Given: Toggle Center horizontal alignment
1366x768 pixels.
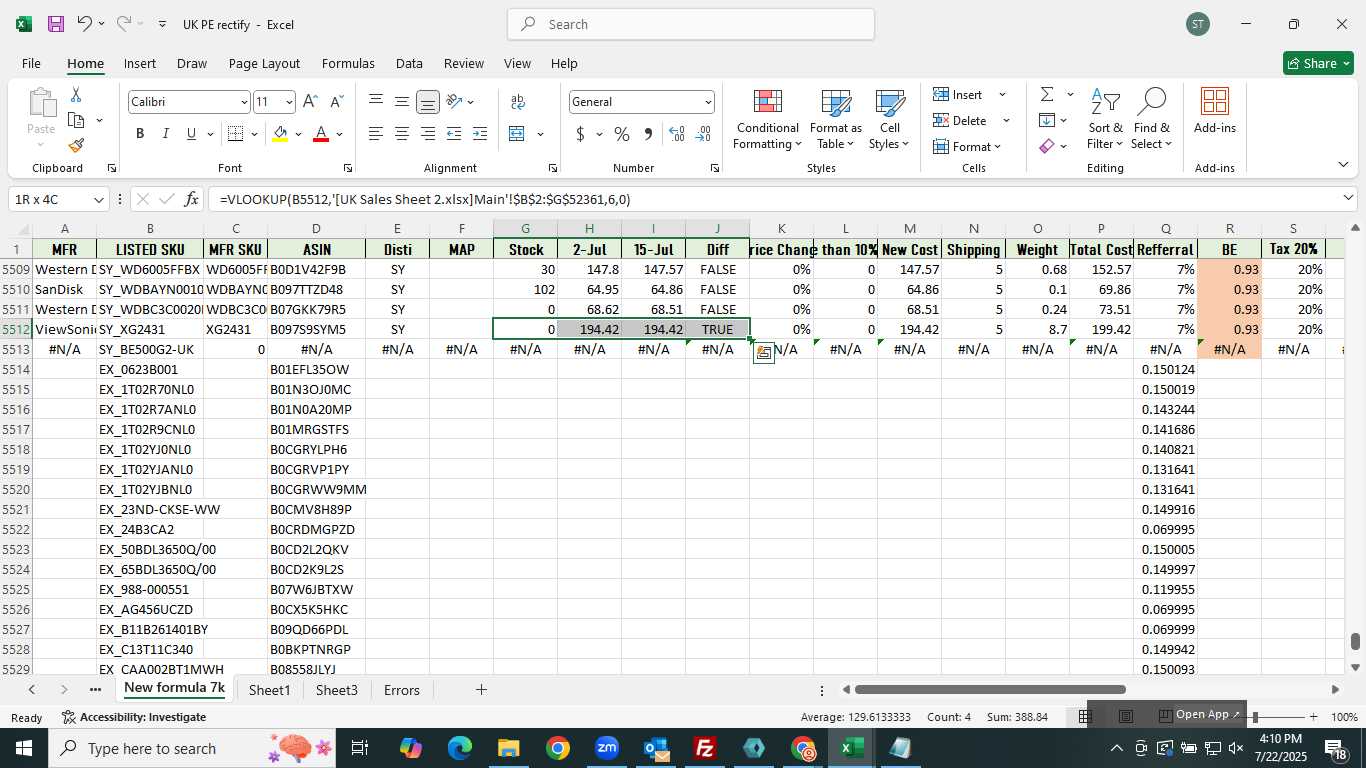Looking at the screenshot, I should [x=402, y=134].
